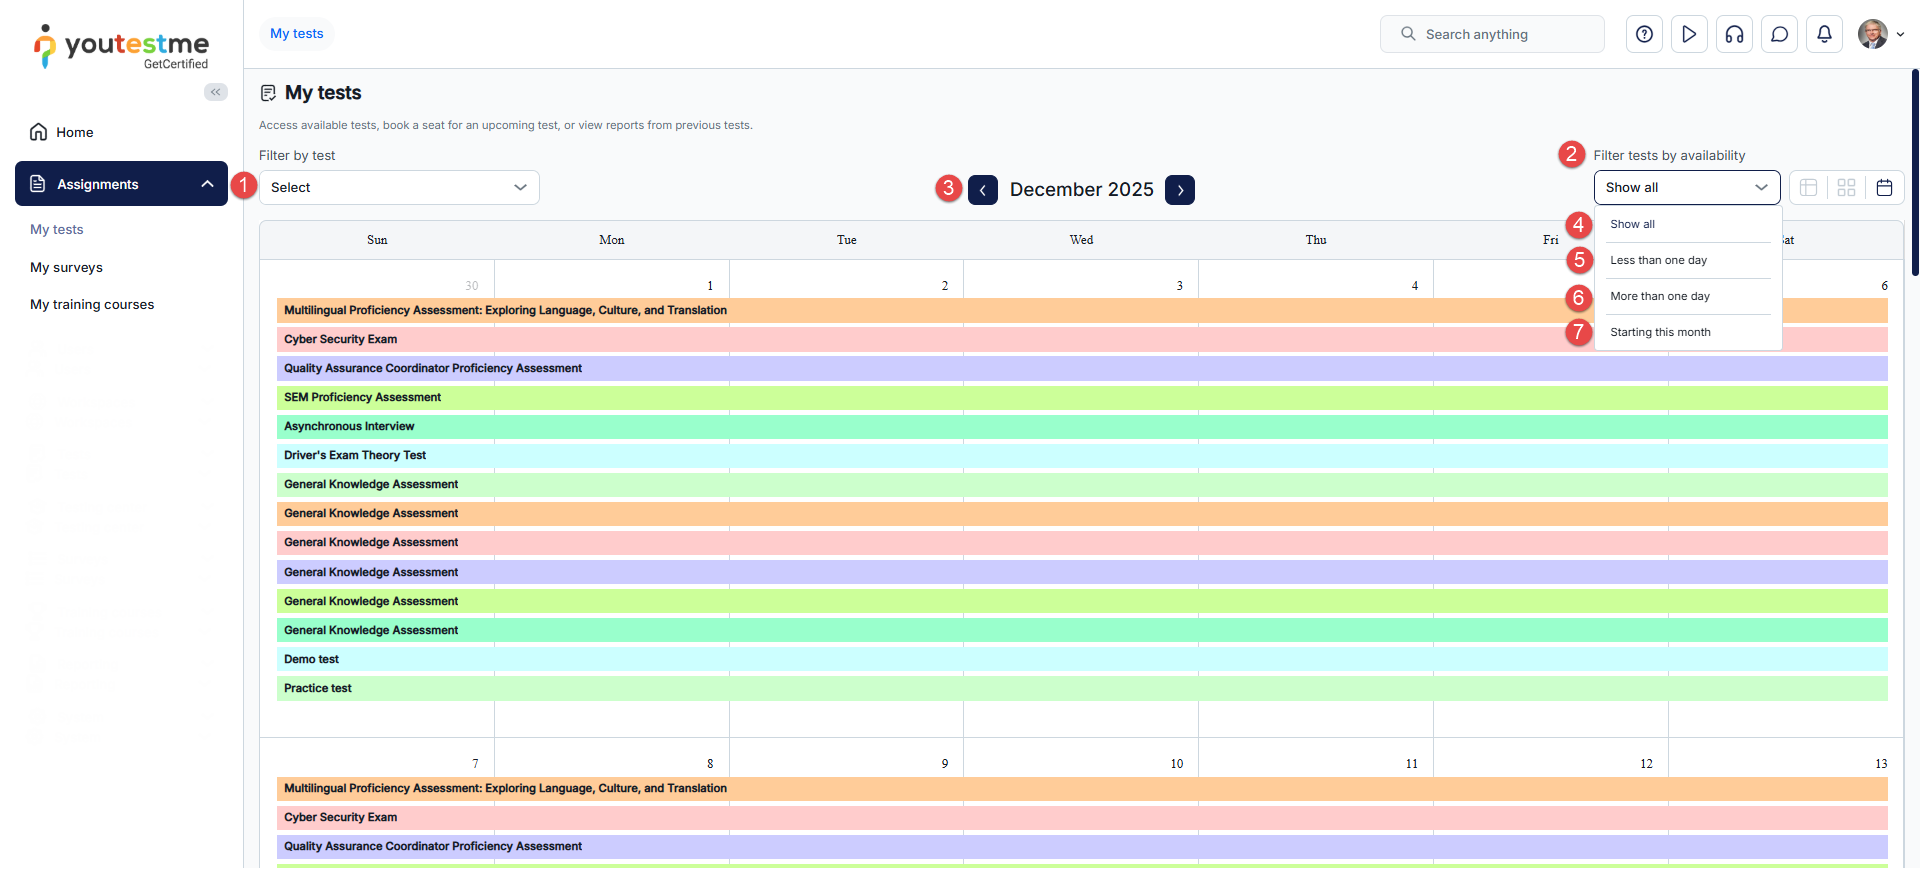Close the Show all availability dropdown

tap(1686, 188)
